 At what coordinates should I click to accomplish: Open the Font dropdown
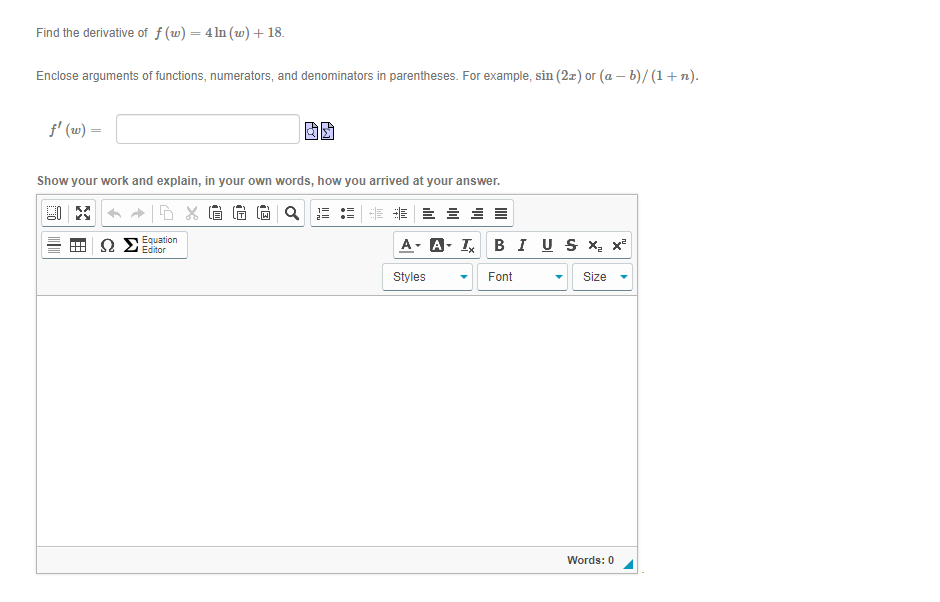click(522, 277)
